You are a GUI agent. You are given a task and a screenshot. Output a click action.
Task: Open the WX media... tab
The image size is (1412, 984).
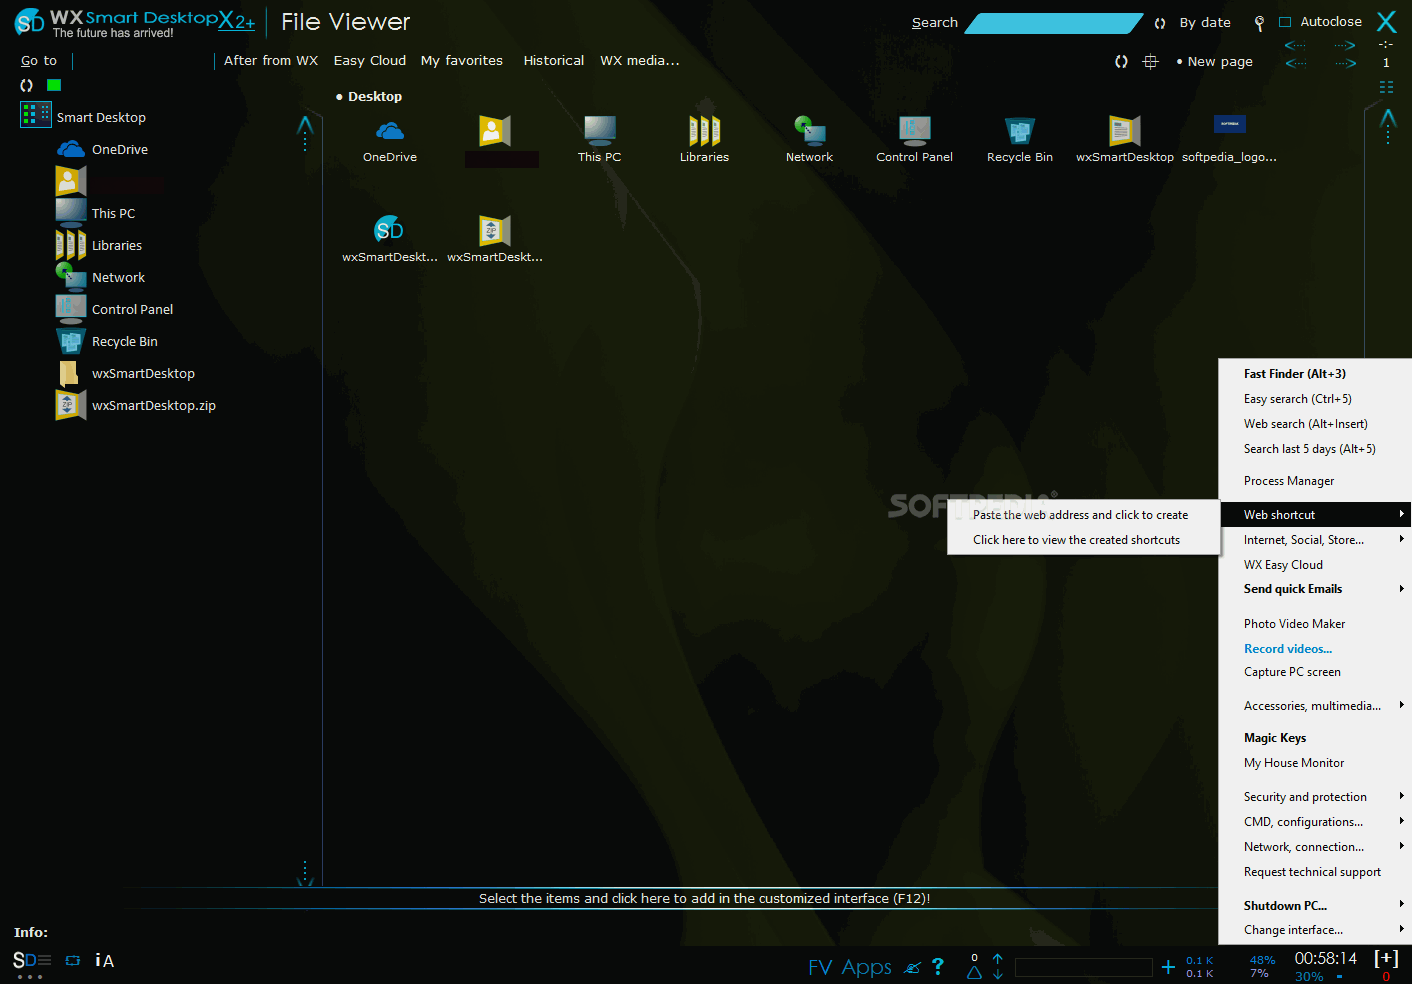[x=640, y=61]
